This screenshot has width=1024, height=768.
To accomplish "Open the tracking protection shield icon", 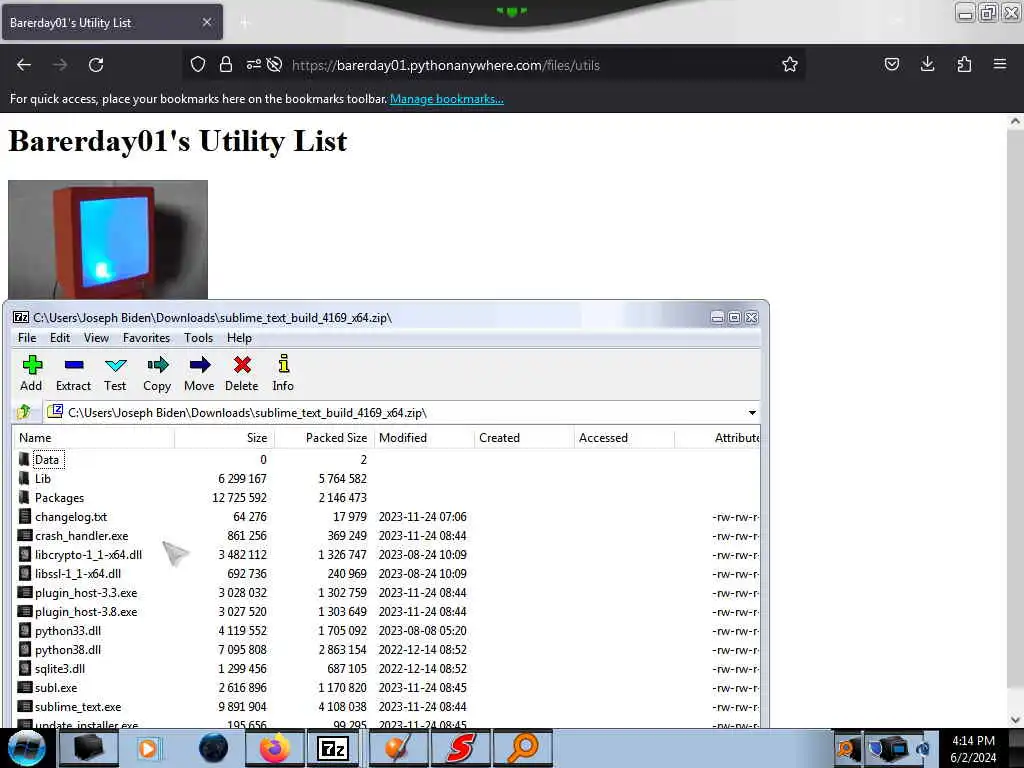I will click(198, 64).
